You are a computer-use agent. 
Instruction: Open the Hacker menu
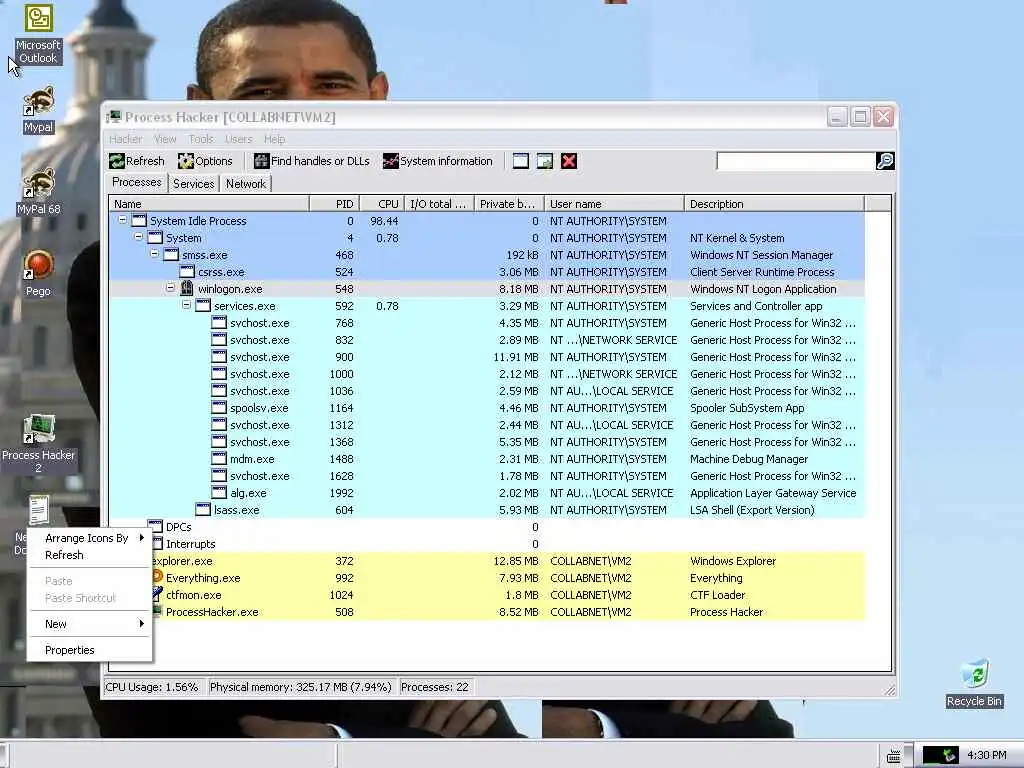point(125,139)
